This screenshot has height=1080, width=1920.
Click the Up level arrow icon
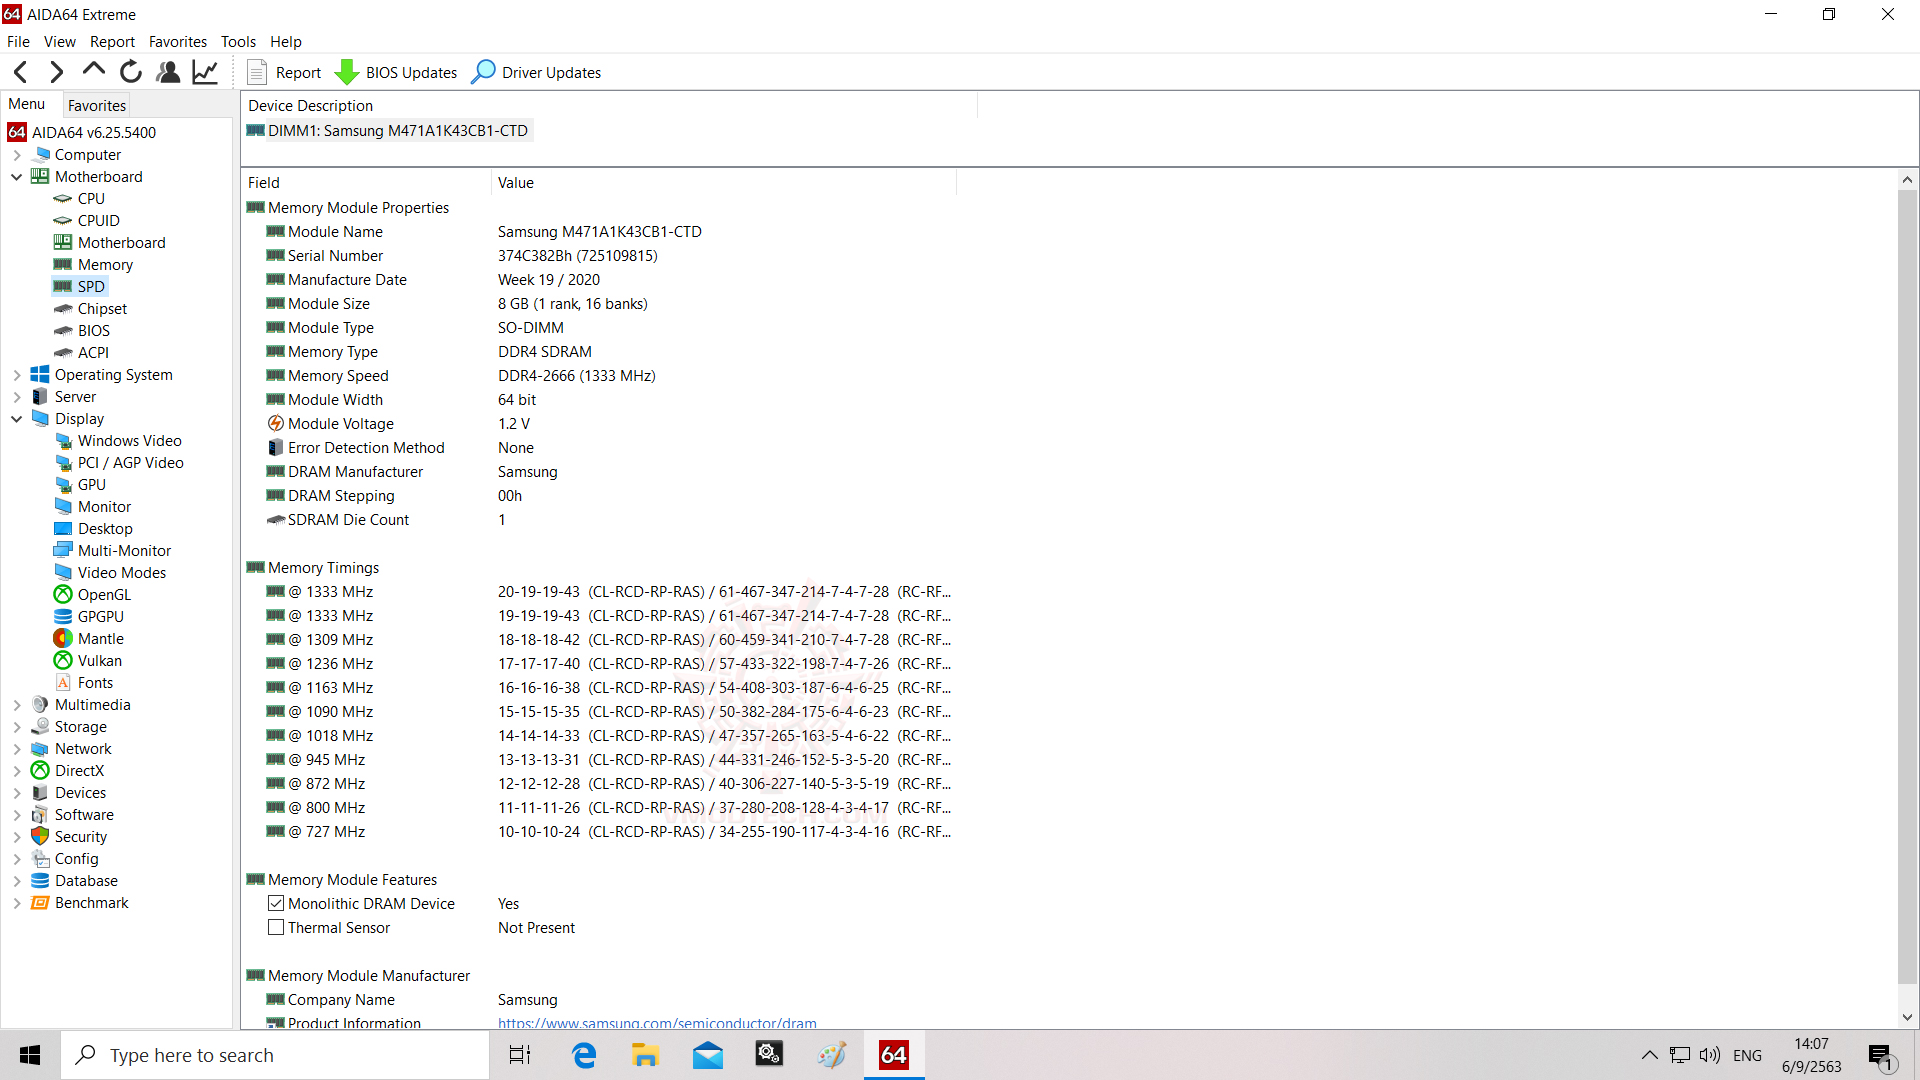point(94,70)
